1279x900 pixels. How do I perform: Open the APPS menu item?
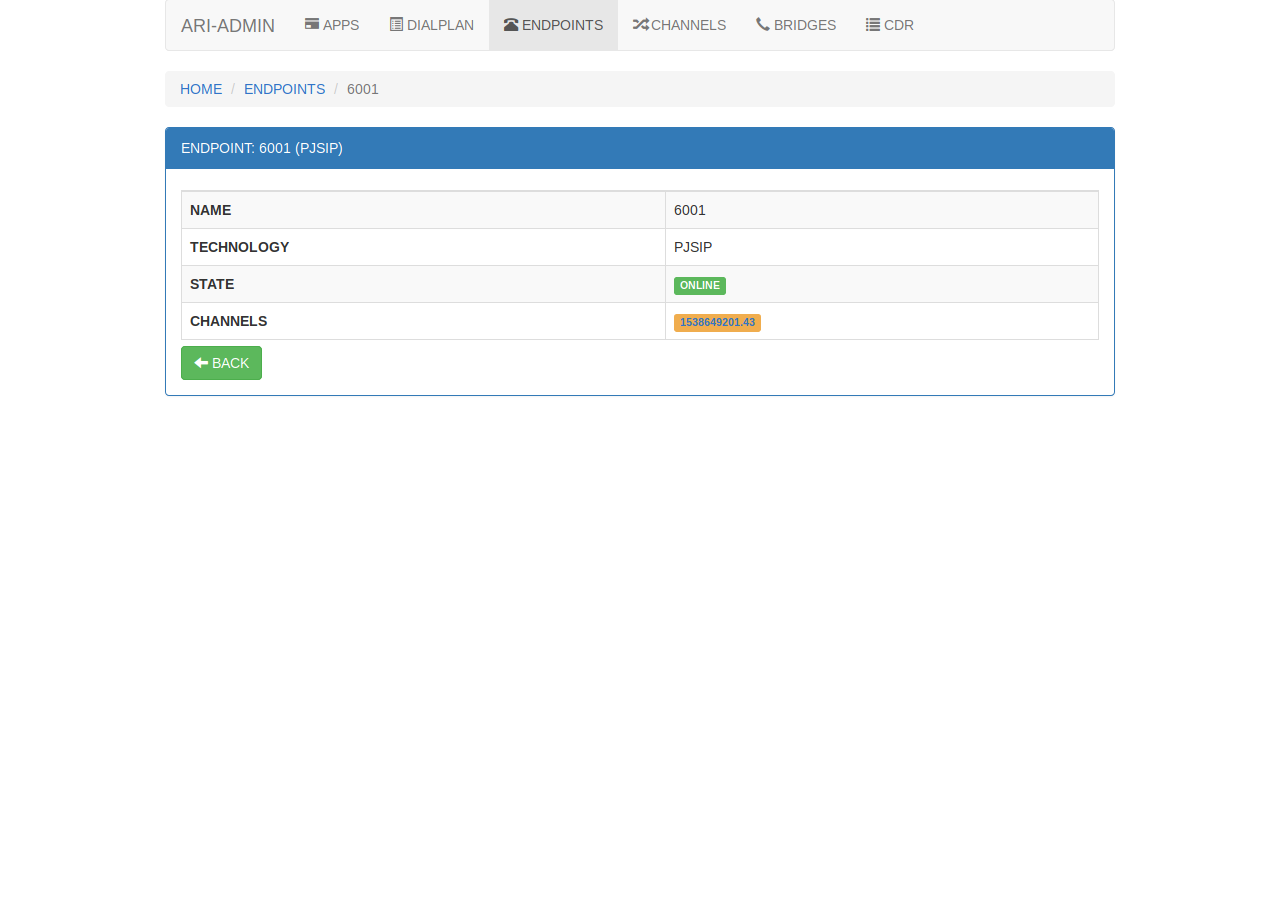click(332, 25)
